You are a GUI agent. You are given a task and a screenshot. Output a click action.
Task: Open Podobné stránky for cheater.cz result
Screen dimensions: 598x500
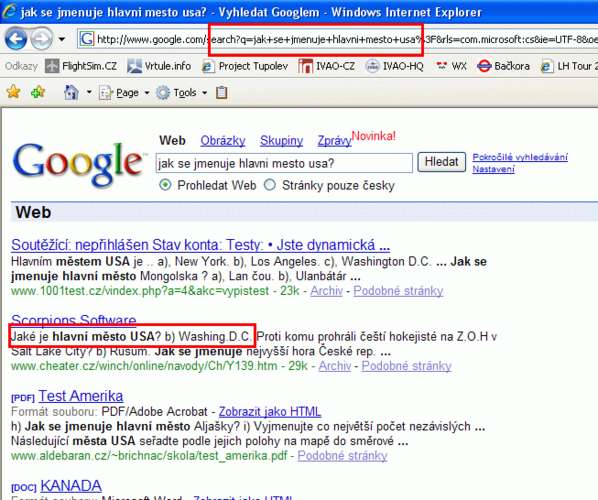point(407,366)
